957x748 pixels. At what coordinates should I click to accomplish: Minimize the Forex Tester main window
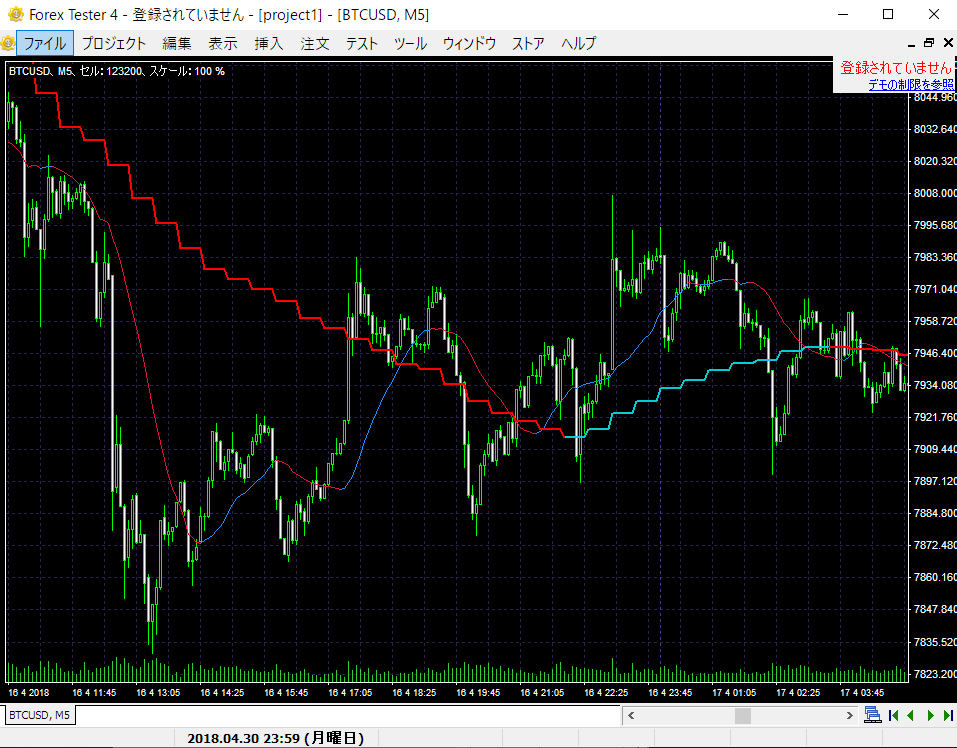tap(843, 14)
